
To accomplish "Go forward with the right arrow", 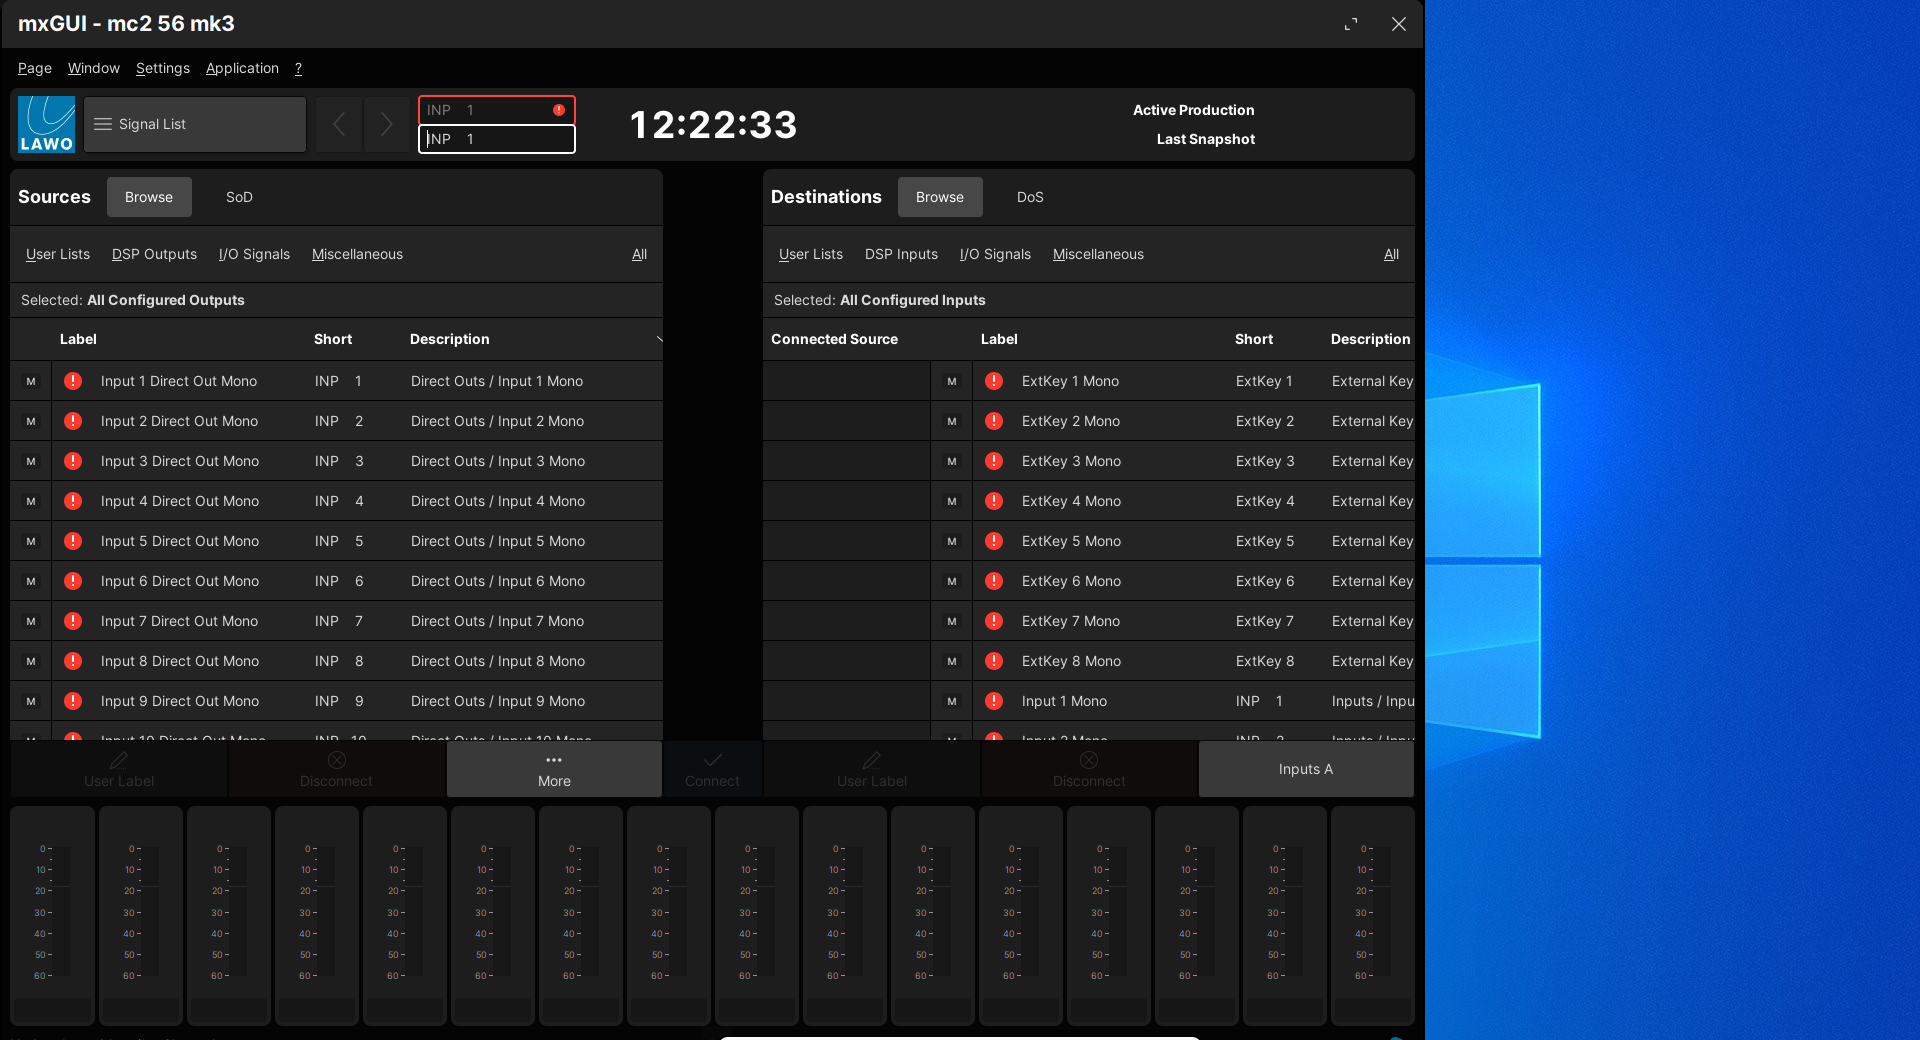I will [x=387, y=124].
